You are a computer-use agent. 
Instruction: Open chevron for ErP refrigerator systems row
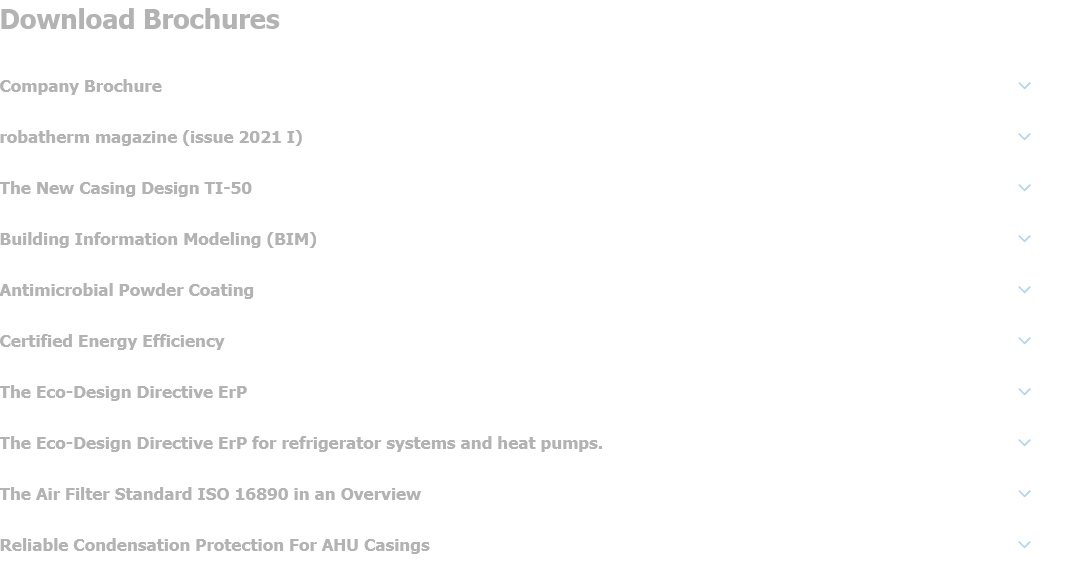point(1024,443)
